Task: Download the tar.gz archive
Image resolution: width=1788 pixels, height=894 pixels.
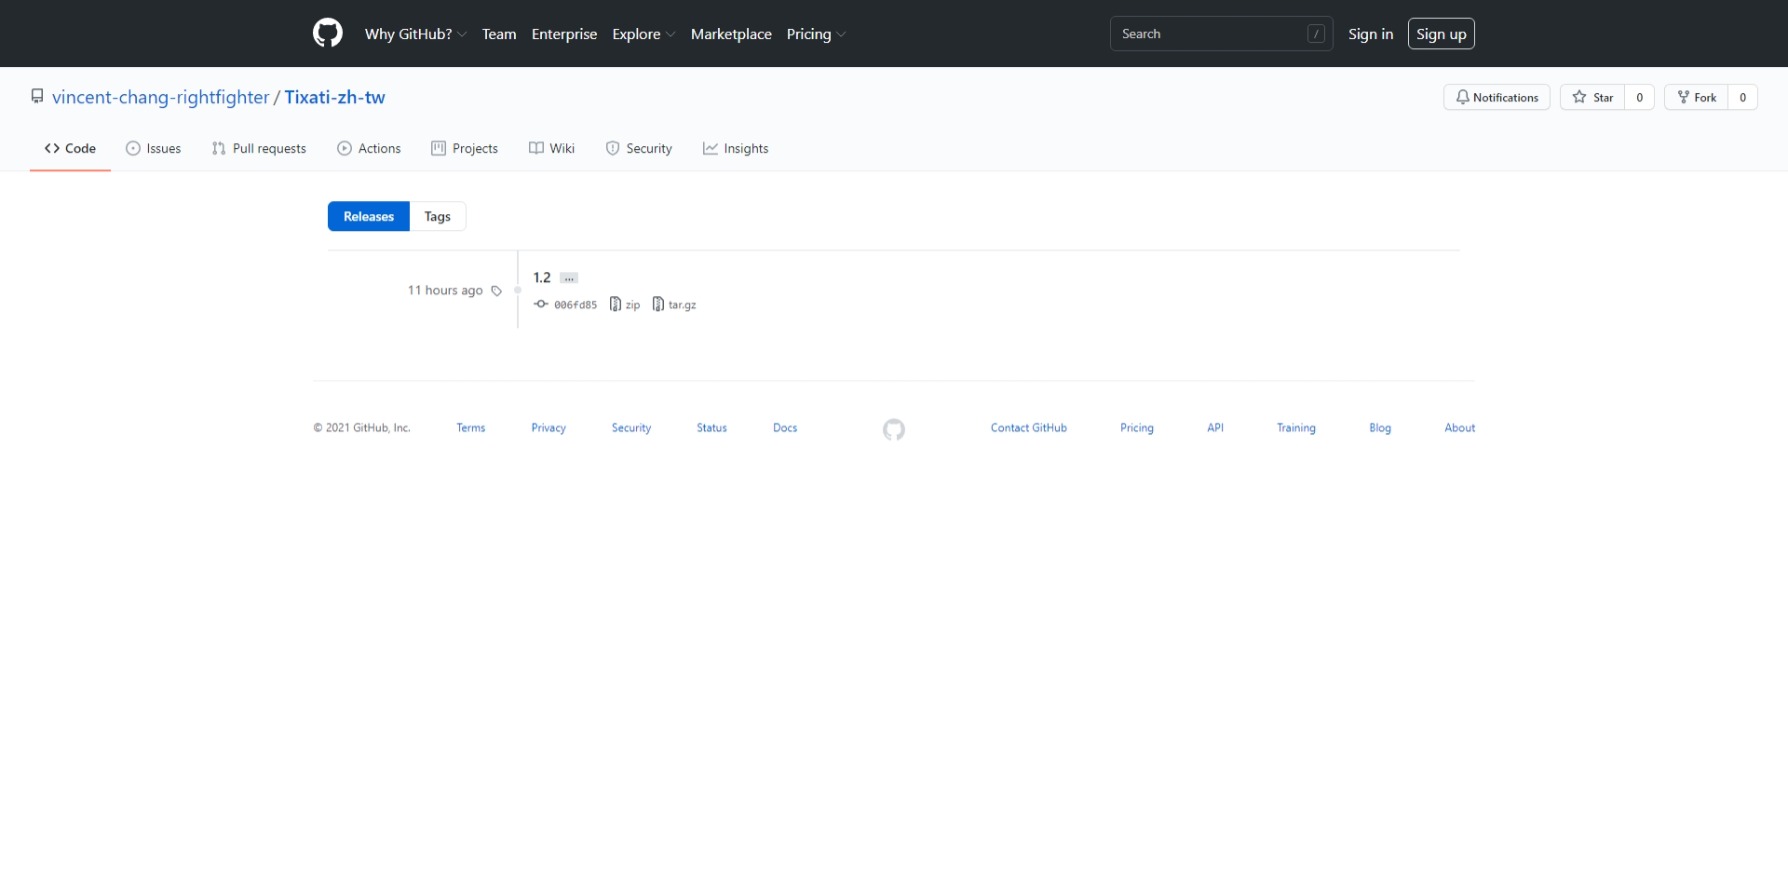Action: [x=674, y=304]
